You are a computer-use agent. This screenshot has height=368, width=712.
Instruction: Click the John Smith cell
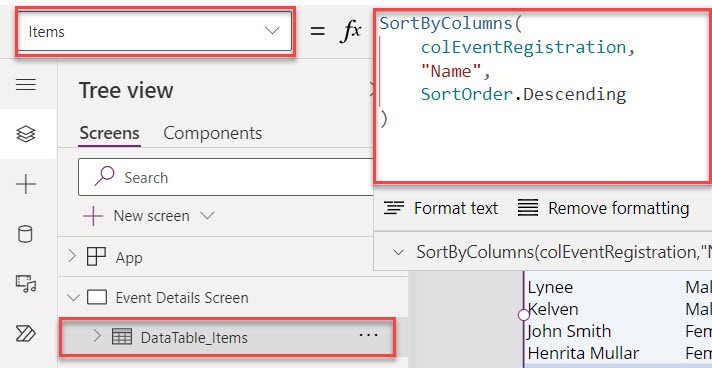pos(569,331)
